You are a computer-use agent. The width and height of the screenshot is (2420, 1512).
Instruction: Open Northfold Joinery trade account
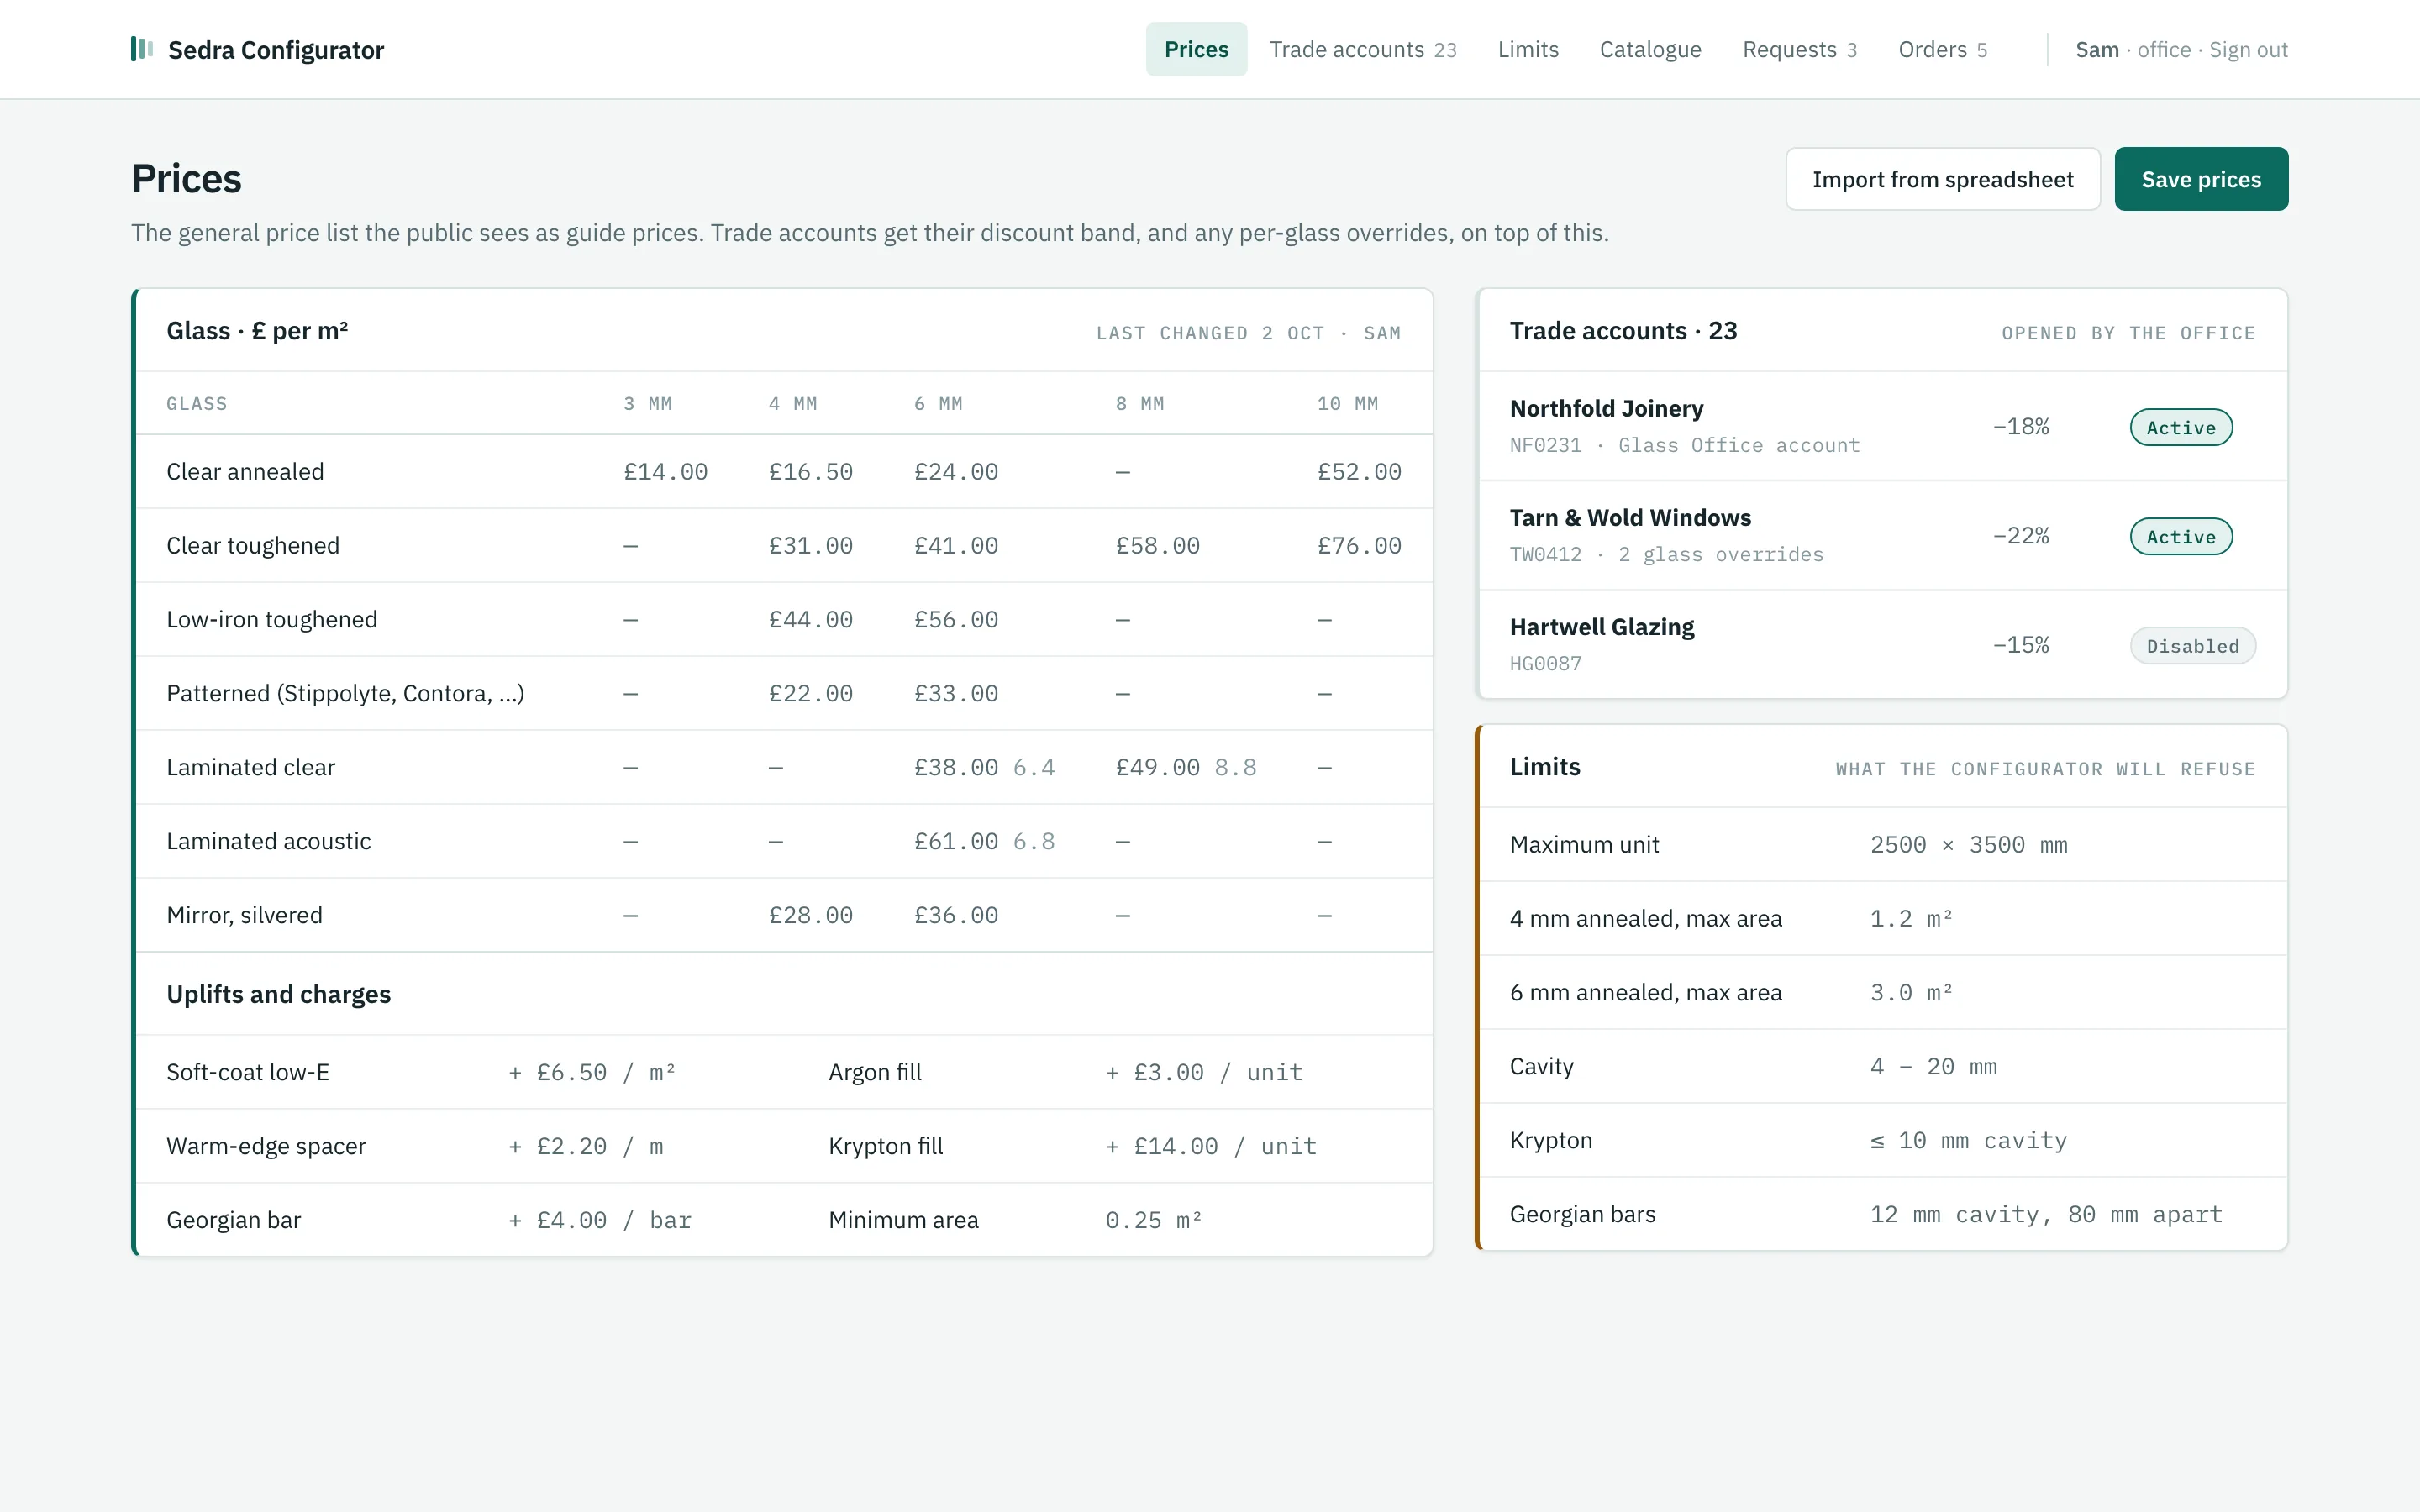point(1882,427)
